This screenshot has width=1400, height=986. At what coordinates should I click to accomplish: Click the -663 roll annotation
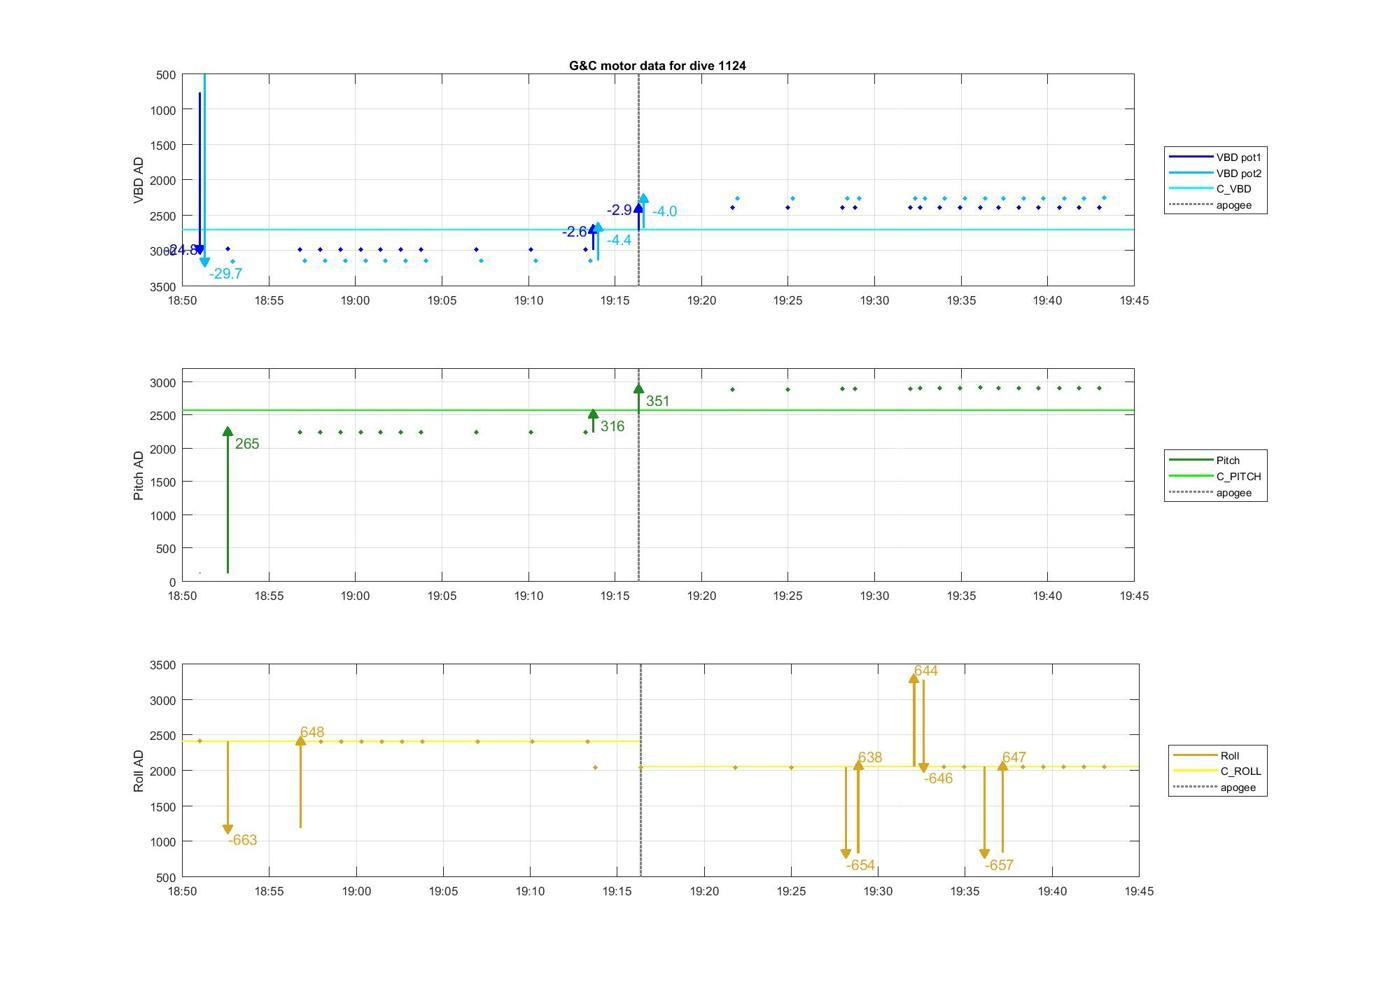click(243, 840)
